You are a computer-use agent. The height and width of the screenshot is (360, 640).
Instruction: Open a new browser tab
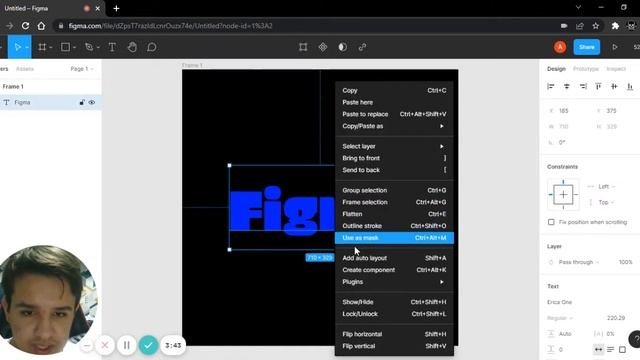coord(116,8)
